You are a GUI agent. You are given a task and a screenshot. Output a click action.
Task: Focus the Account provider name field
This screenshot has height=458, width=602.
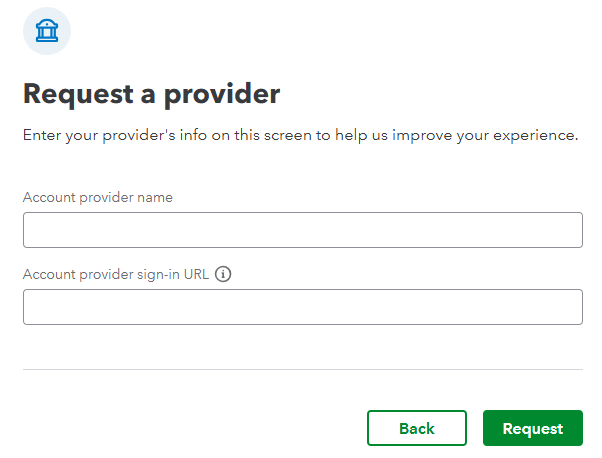click(303, 230)
